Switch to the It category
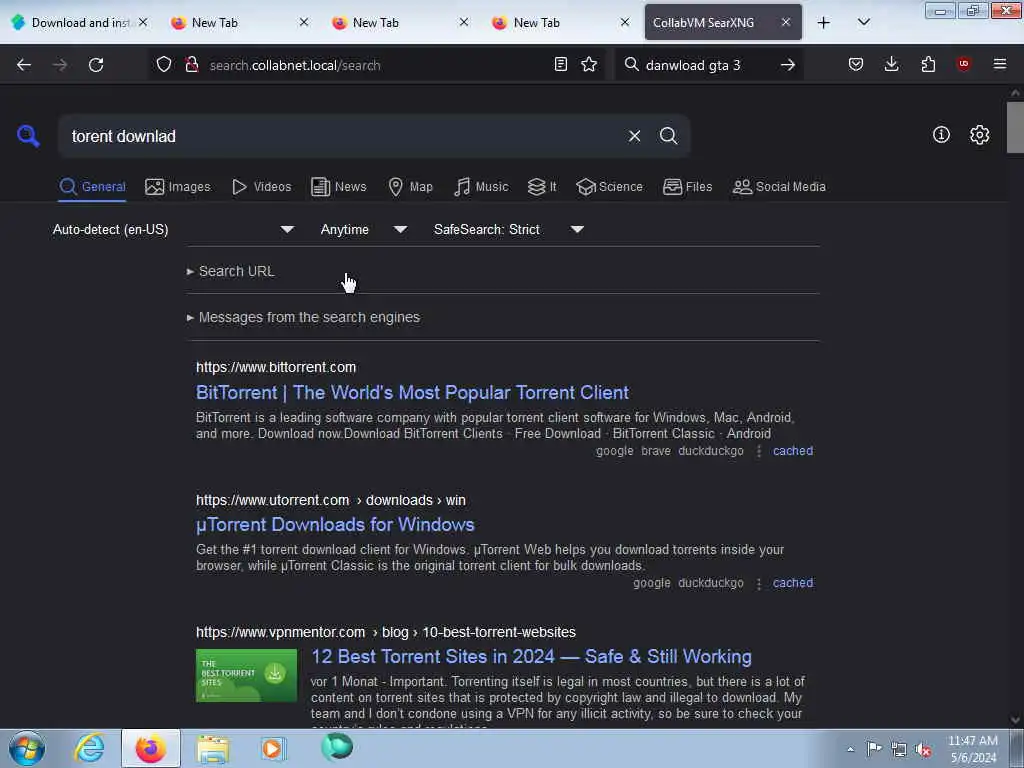This screenshot has height=768, width=1024. [x=542, y=187]
